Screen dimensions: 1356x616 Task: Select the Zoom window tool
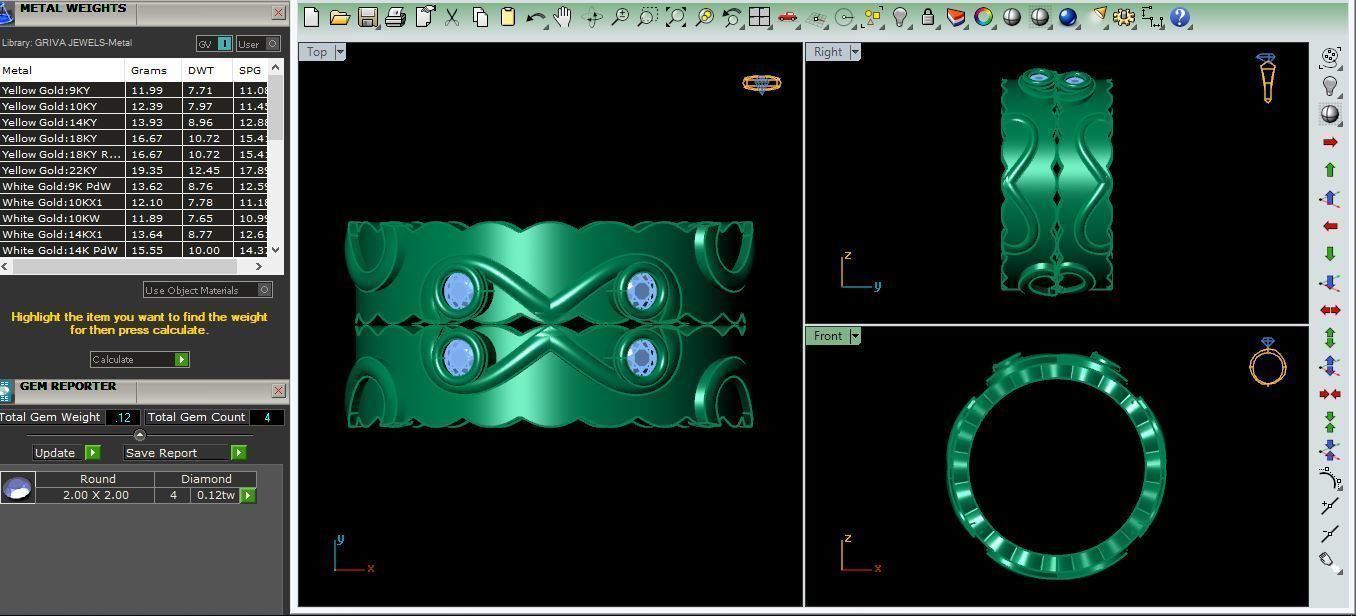648,17
